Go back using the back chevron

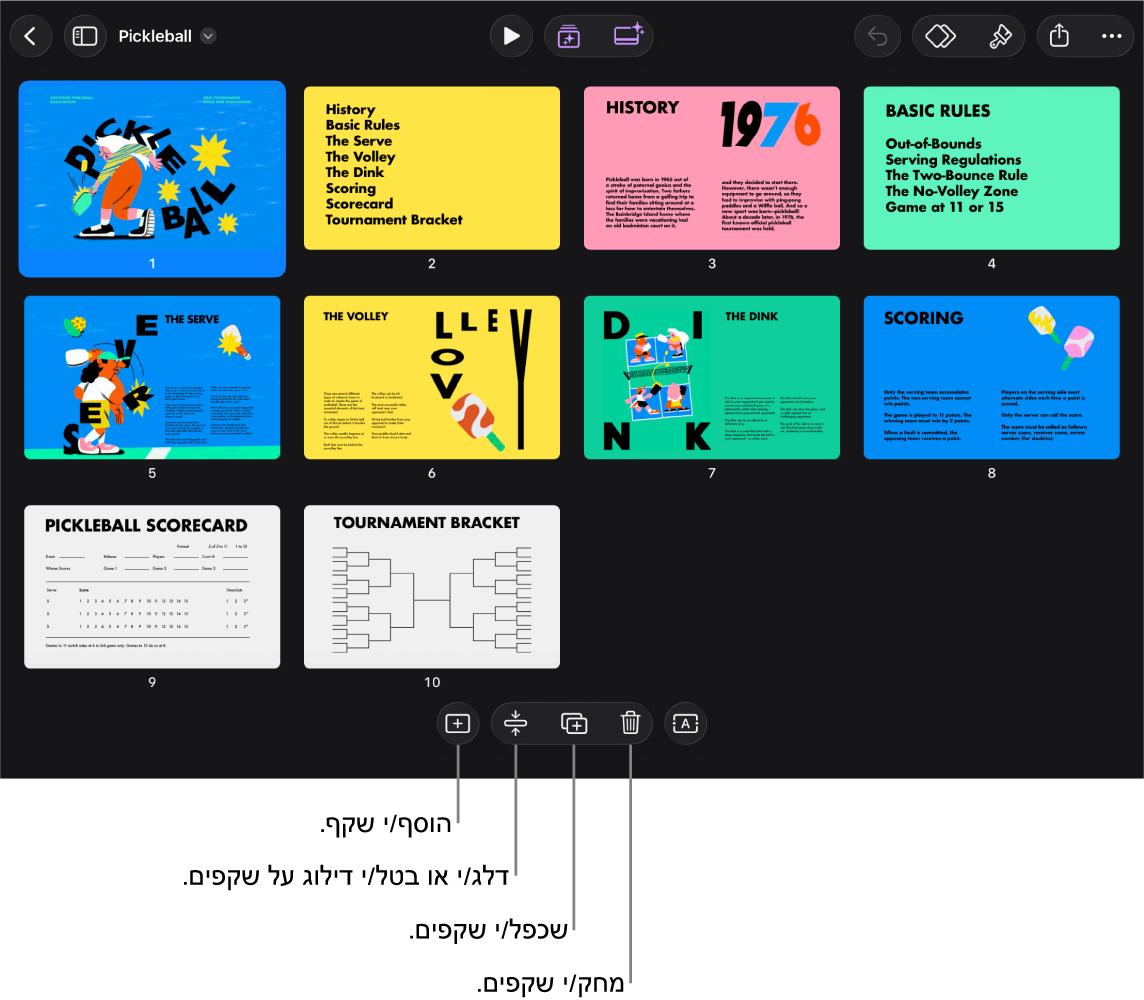coord(31,36)
